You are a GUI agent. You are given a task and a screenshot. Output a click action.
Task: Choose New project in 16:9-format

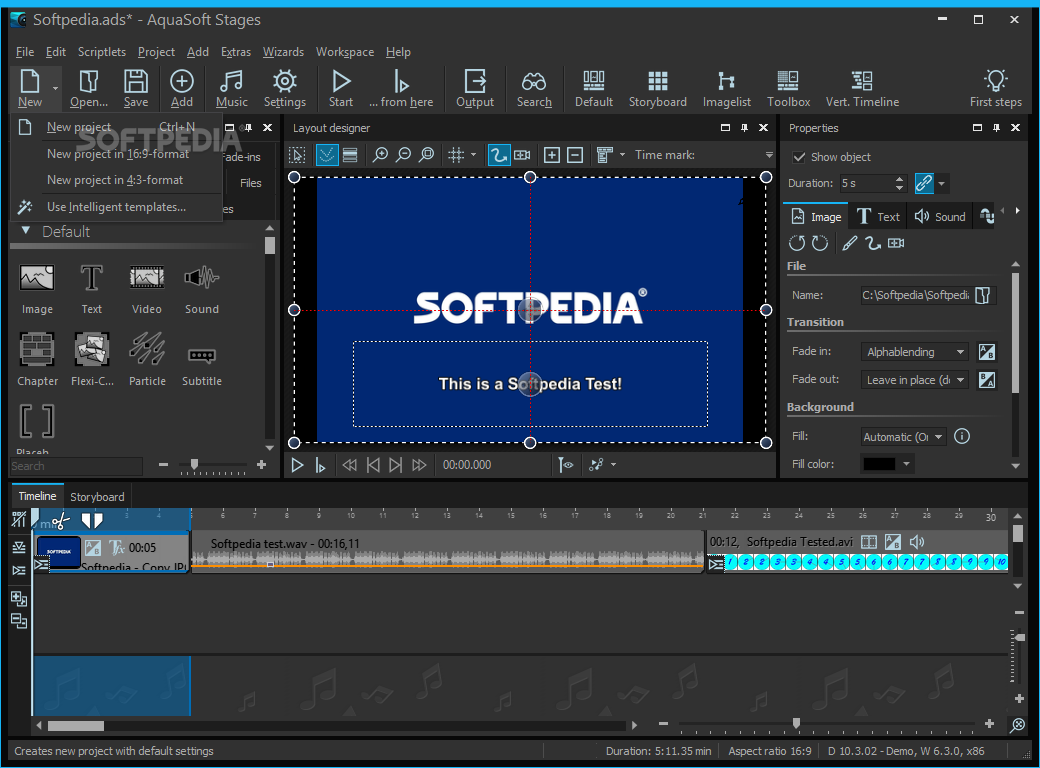tap(117, 154)
